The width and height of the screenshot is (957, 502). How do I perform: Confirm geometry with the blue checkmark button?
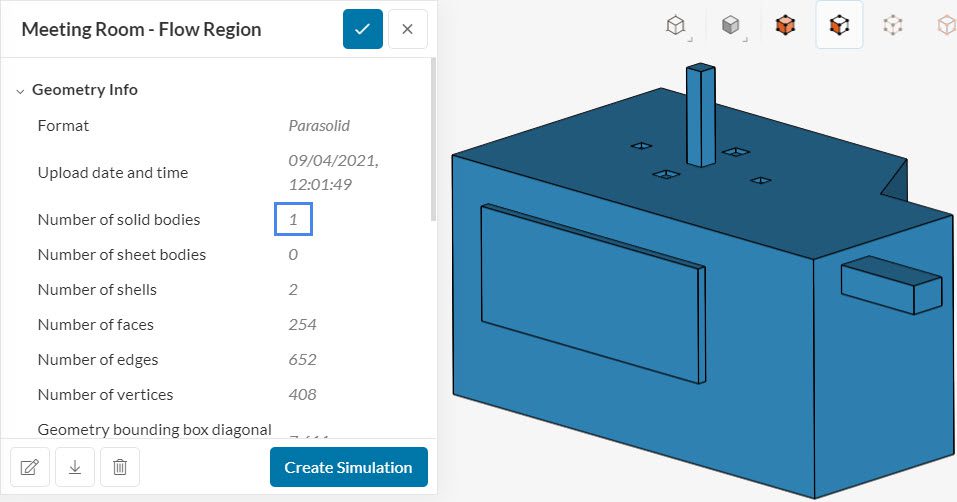362,29
